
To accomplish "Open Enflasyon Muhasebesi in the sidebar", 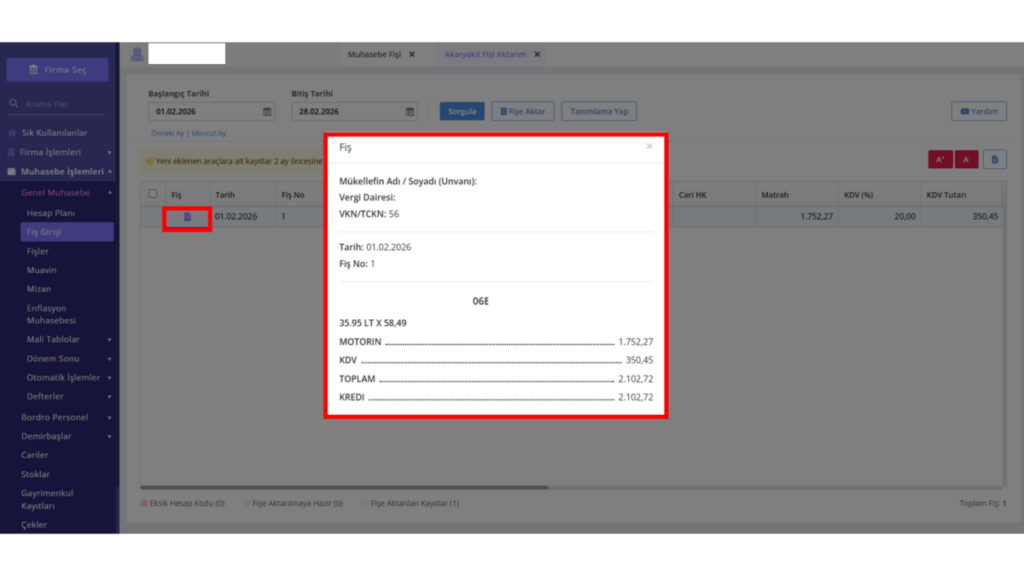I will (51, 314).
